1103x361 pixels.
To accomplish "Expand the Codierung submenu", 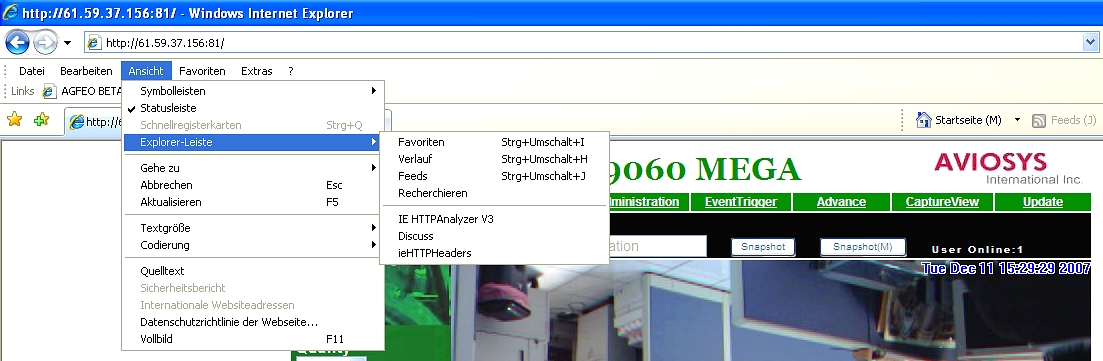I will [x=253, y=245].
